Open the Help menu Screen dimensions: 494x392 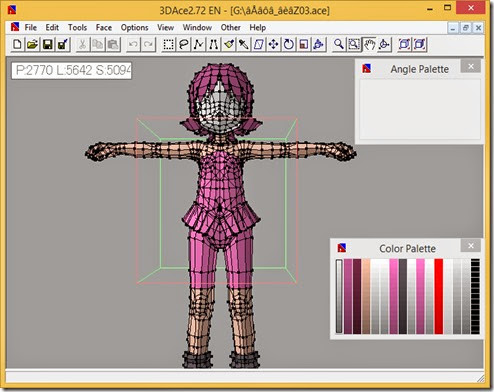click(258, 27)
